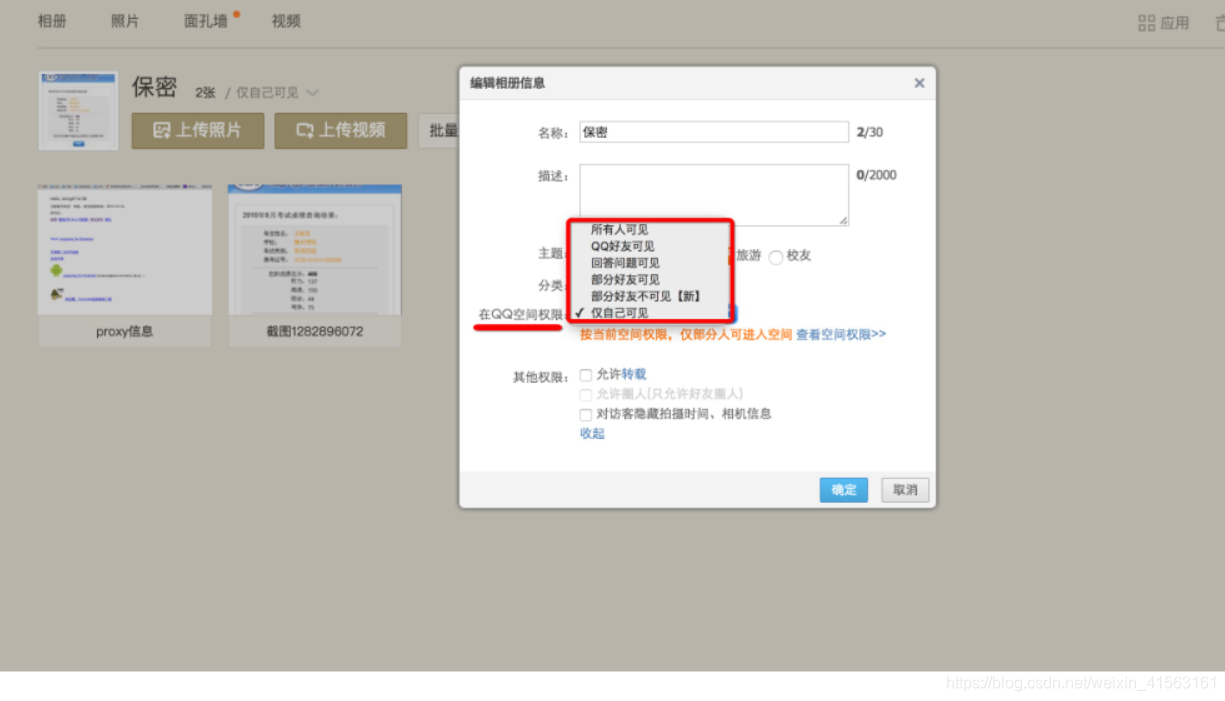Switch to the 视频 tab
The height and width of the screenshot is (701, 1225).
(x=286, y=21)
